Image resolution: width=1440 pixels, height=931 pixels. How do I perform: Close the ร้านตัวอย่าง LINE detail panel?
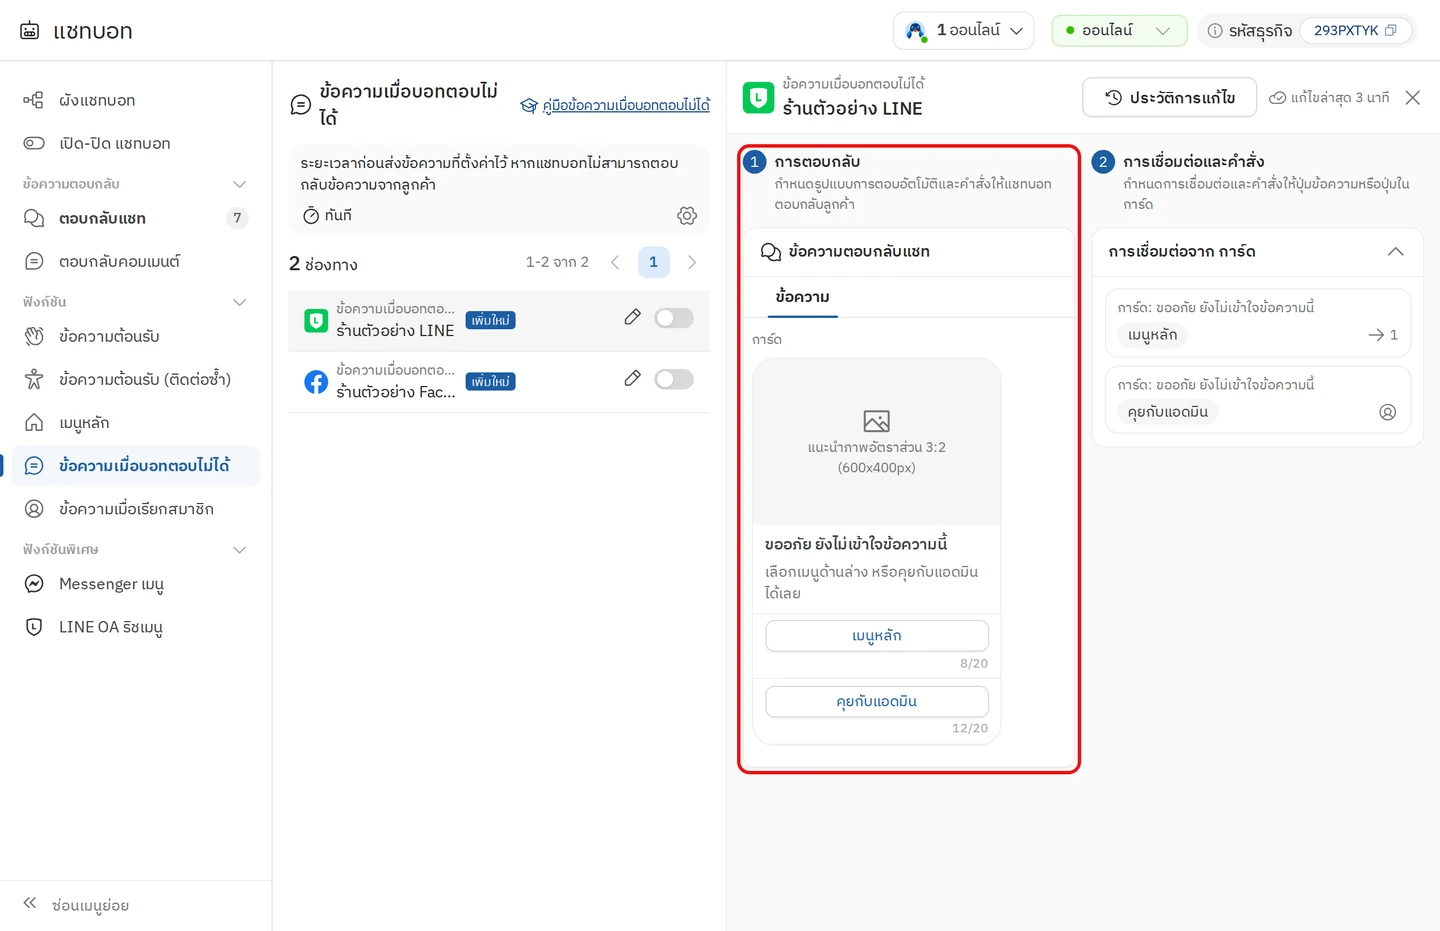click(x=1412, y=97)
